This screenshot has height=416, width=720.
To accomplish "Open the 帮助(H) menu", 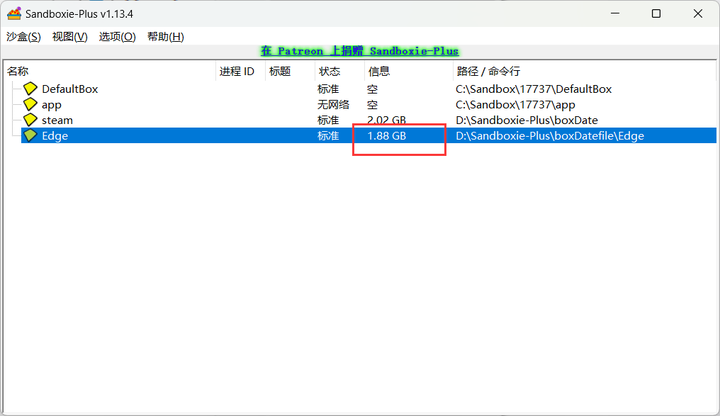I will point(165,37).
